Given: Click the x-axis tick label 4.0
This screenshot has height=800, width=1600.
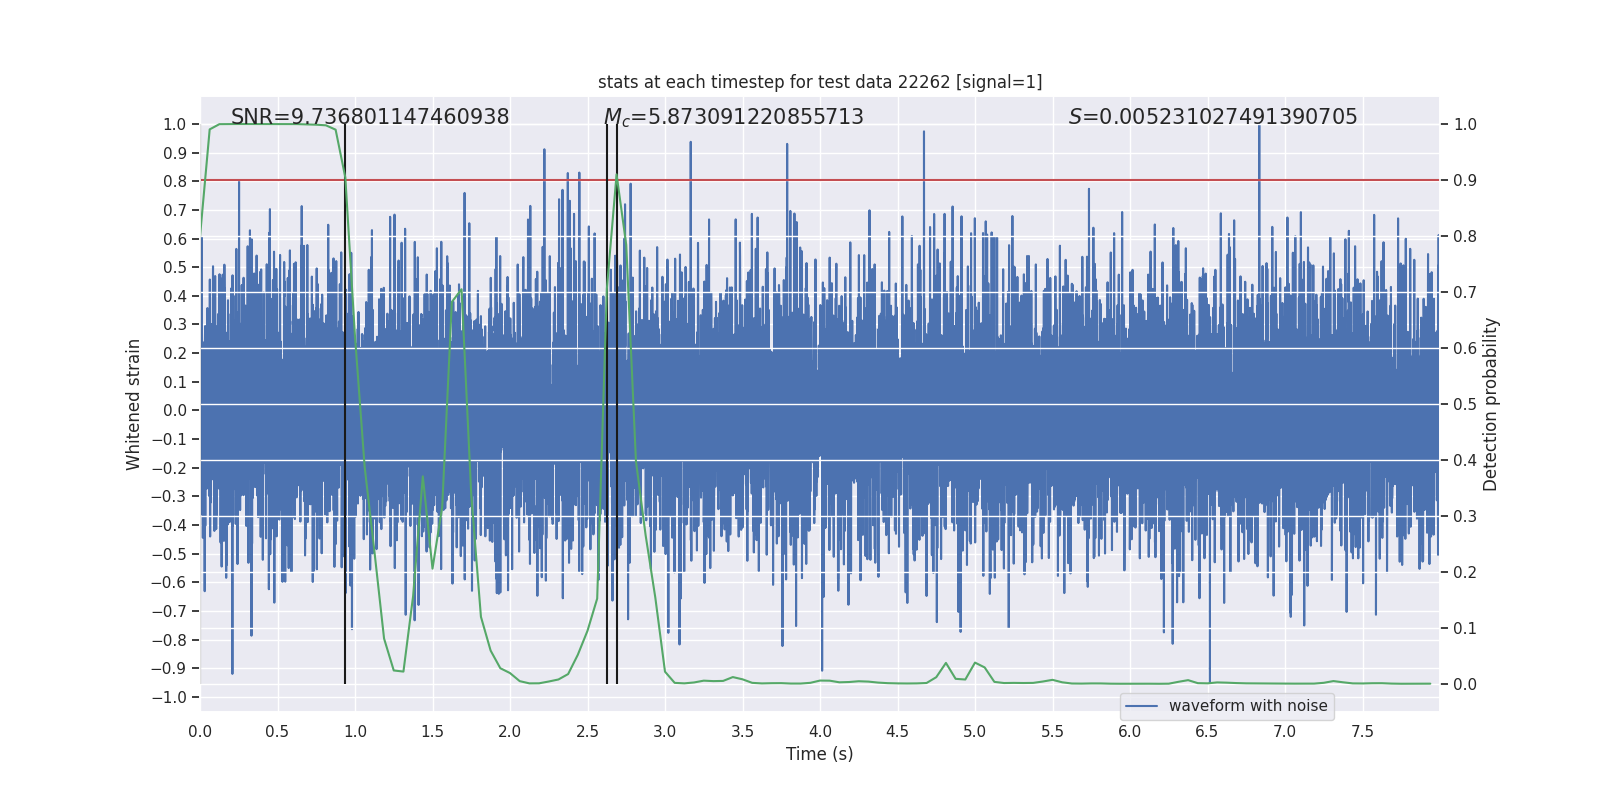Looking at the screenshot, I should coord(820,732).
